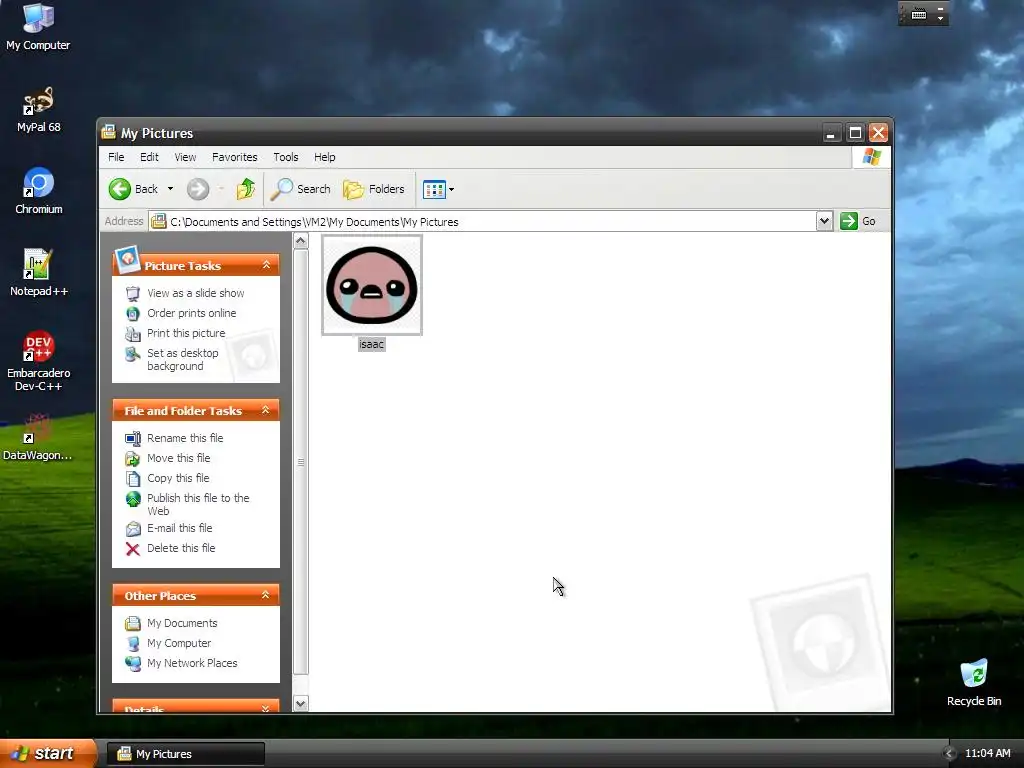Select the Recycle Bin icon

click(x=974, y=683)
